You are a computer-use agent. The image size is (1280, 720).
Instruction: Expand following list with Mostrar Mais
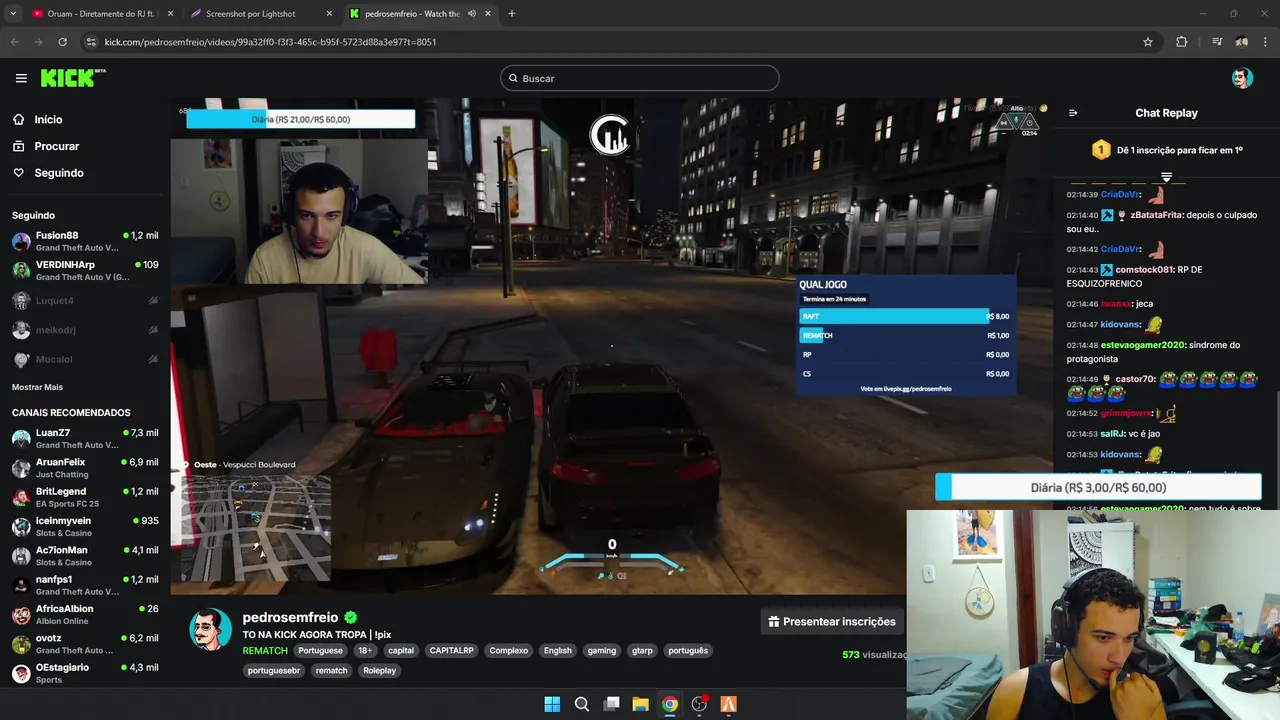point(37,387)
